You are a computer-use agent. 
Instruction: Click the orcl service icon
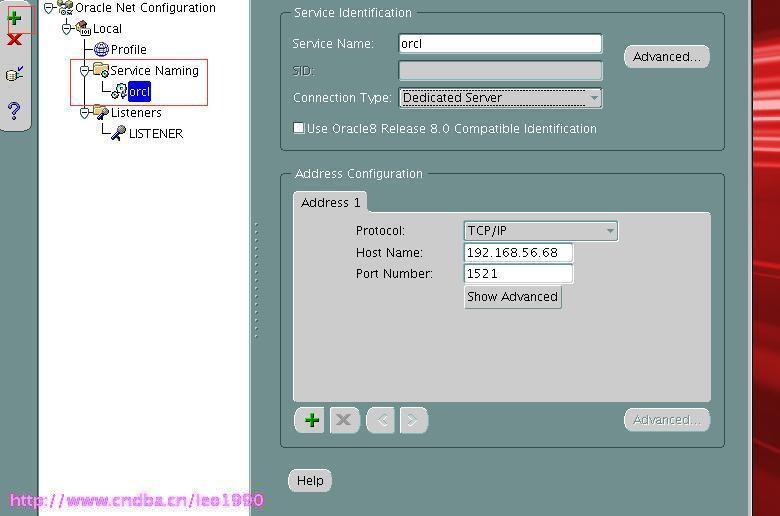pyautogui.click(x=119, y=91)
